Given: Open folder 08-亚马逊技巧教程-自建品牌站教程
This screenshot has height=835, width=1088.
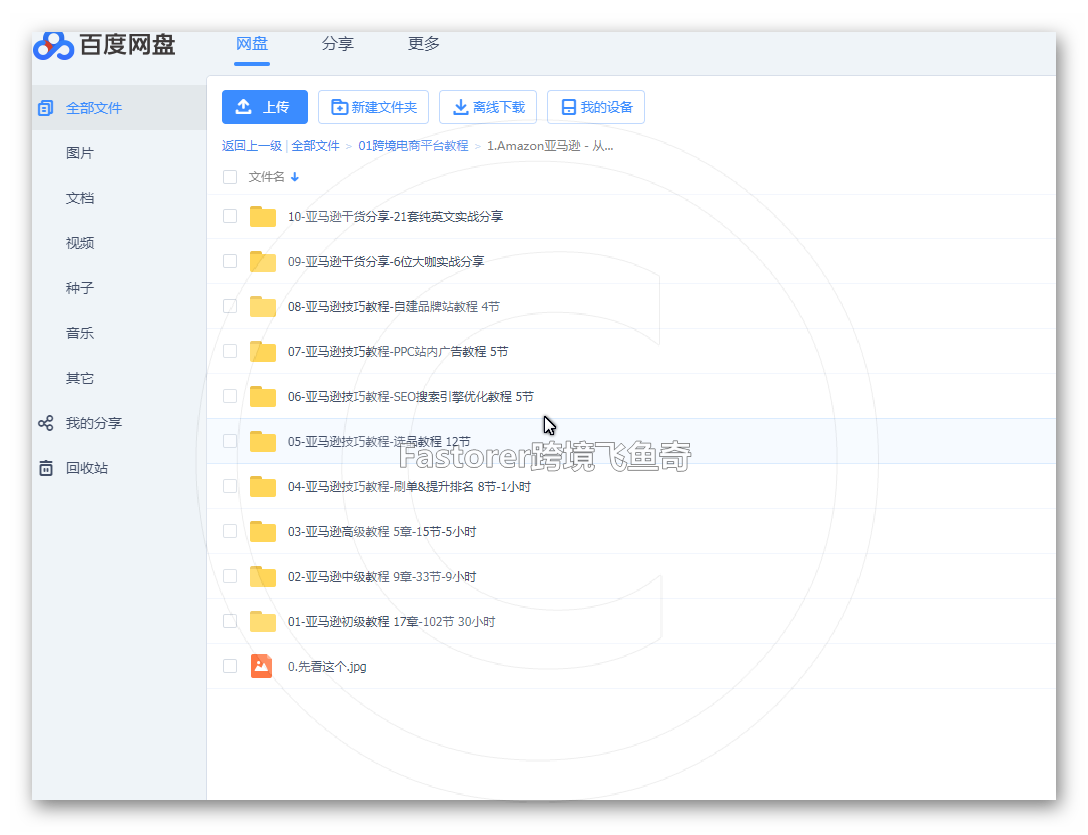Looking at the screenshot, I should point(393,307).
